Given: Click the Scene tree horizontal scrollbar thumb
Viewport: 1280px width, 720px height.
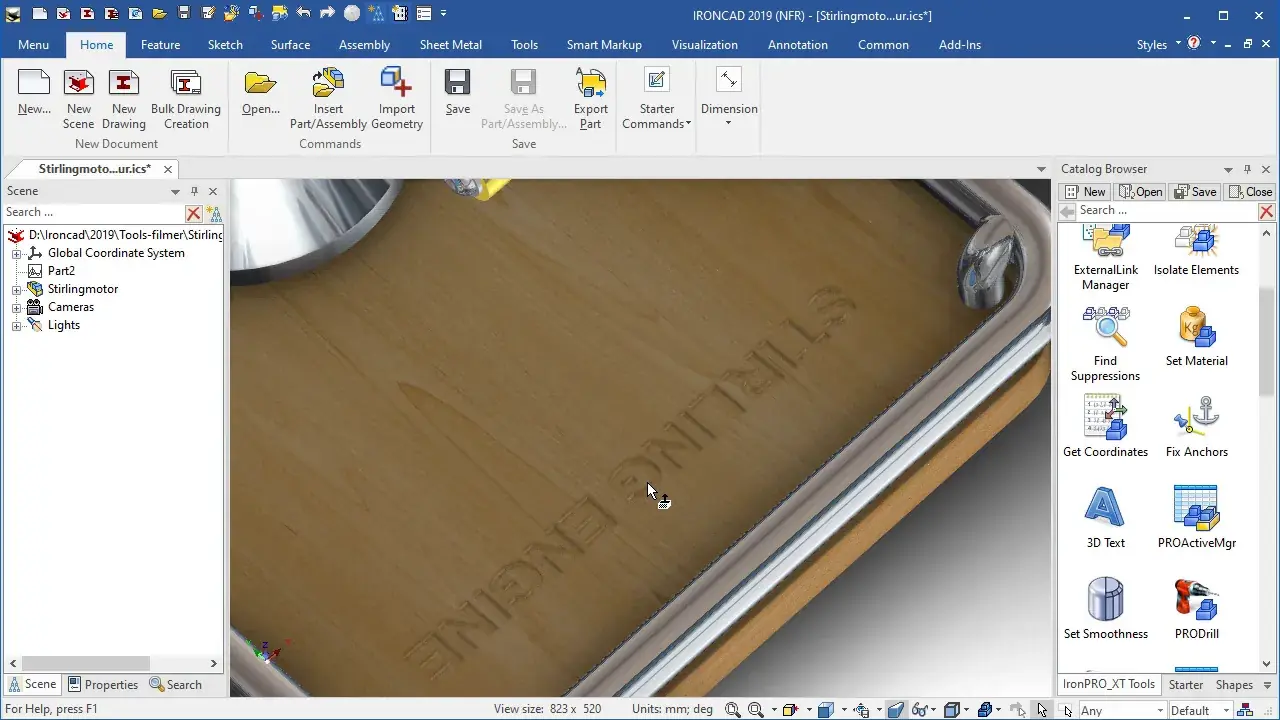Looking at the screenshot, I should tap(86, 663).
